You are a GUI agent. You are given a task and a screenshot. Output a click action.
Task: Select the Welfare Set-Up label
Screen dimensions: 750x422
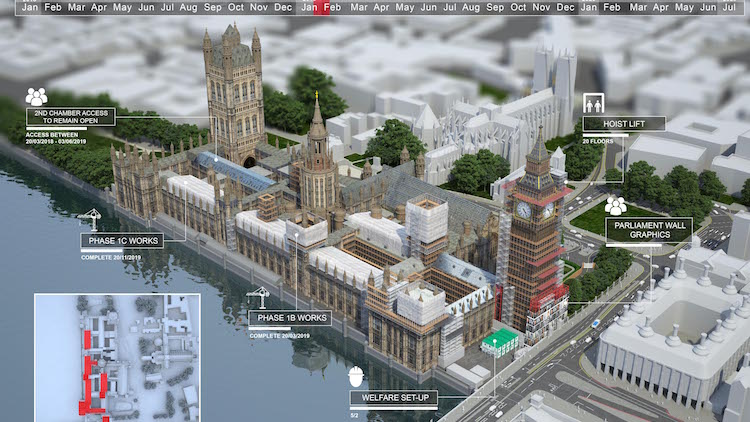pyautogui.click(x=392, y=398)
